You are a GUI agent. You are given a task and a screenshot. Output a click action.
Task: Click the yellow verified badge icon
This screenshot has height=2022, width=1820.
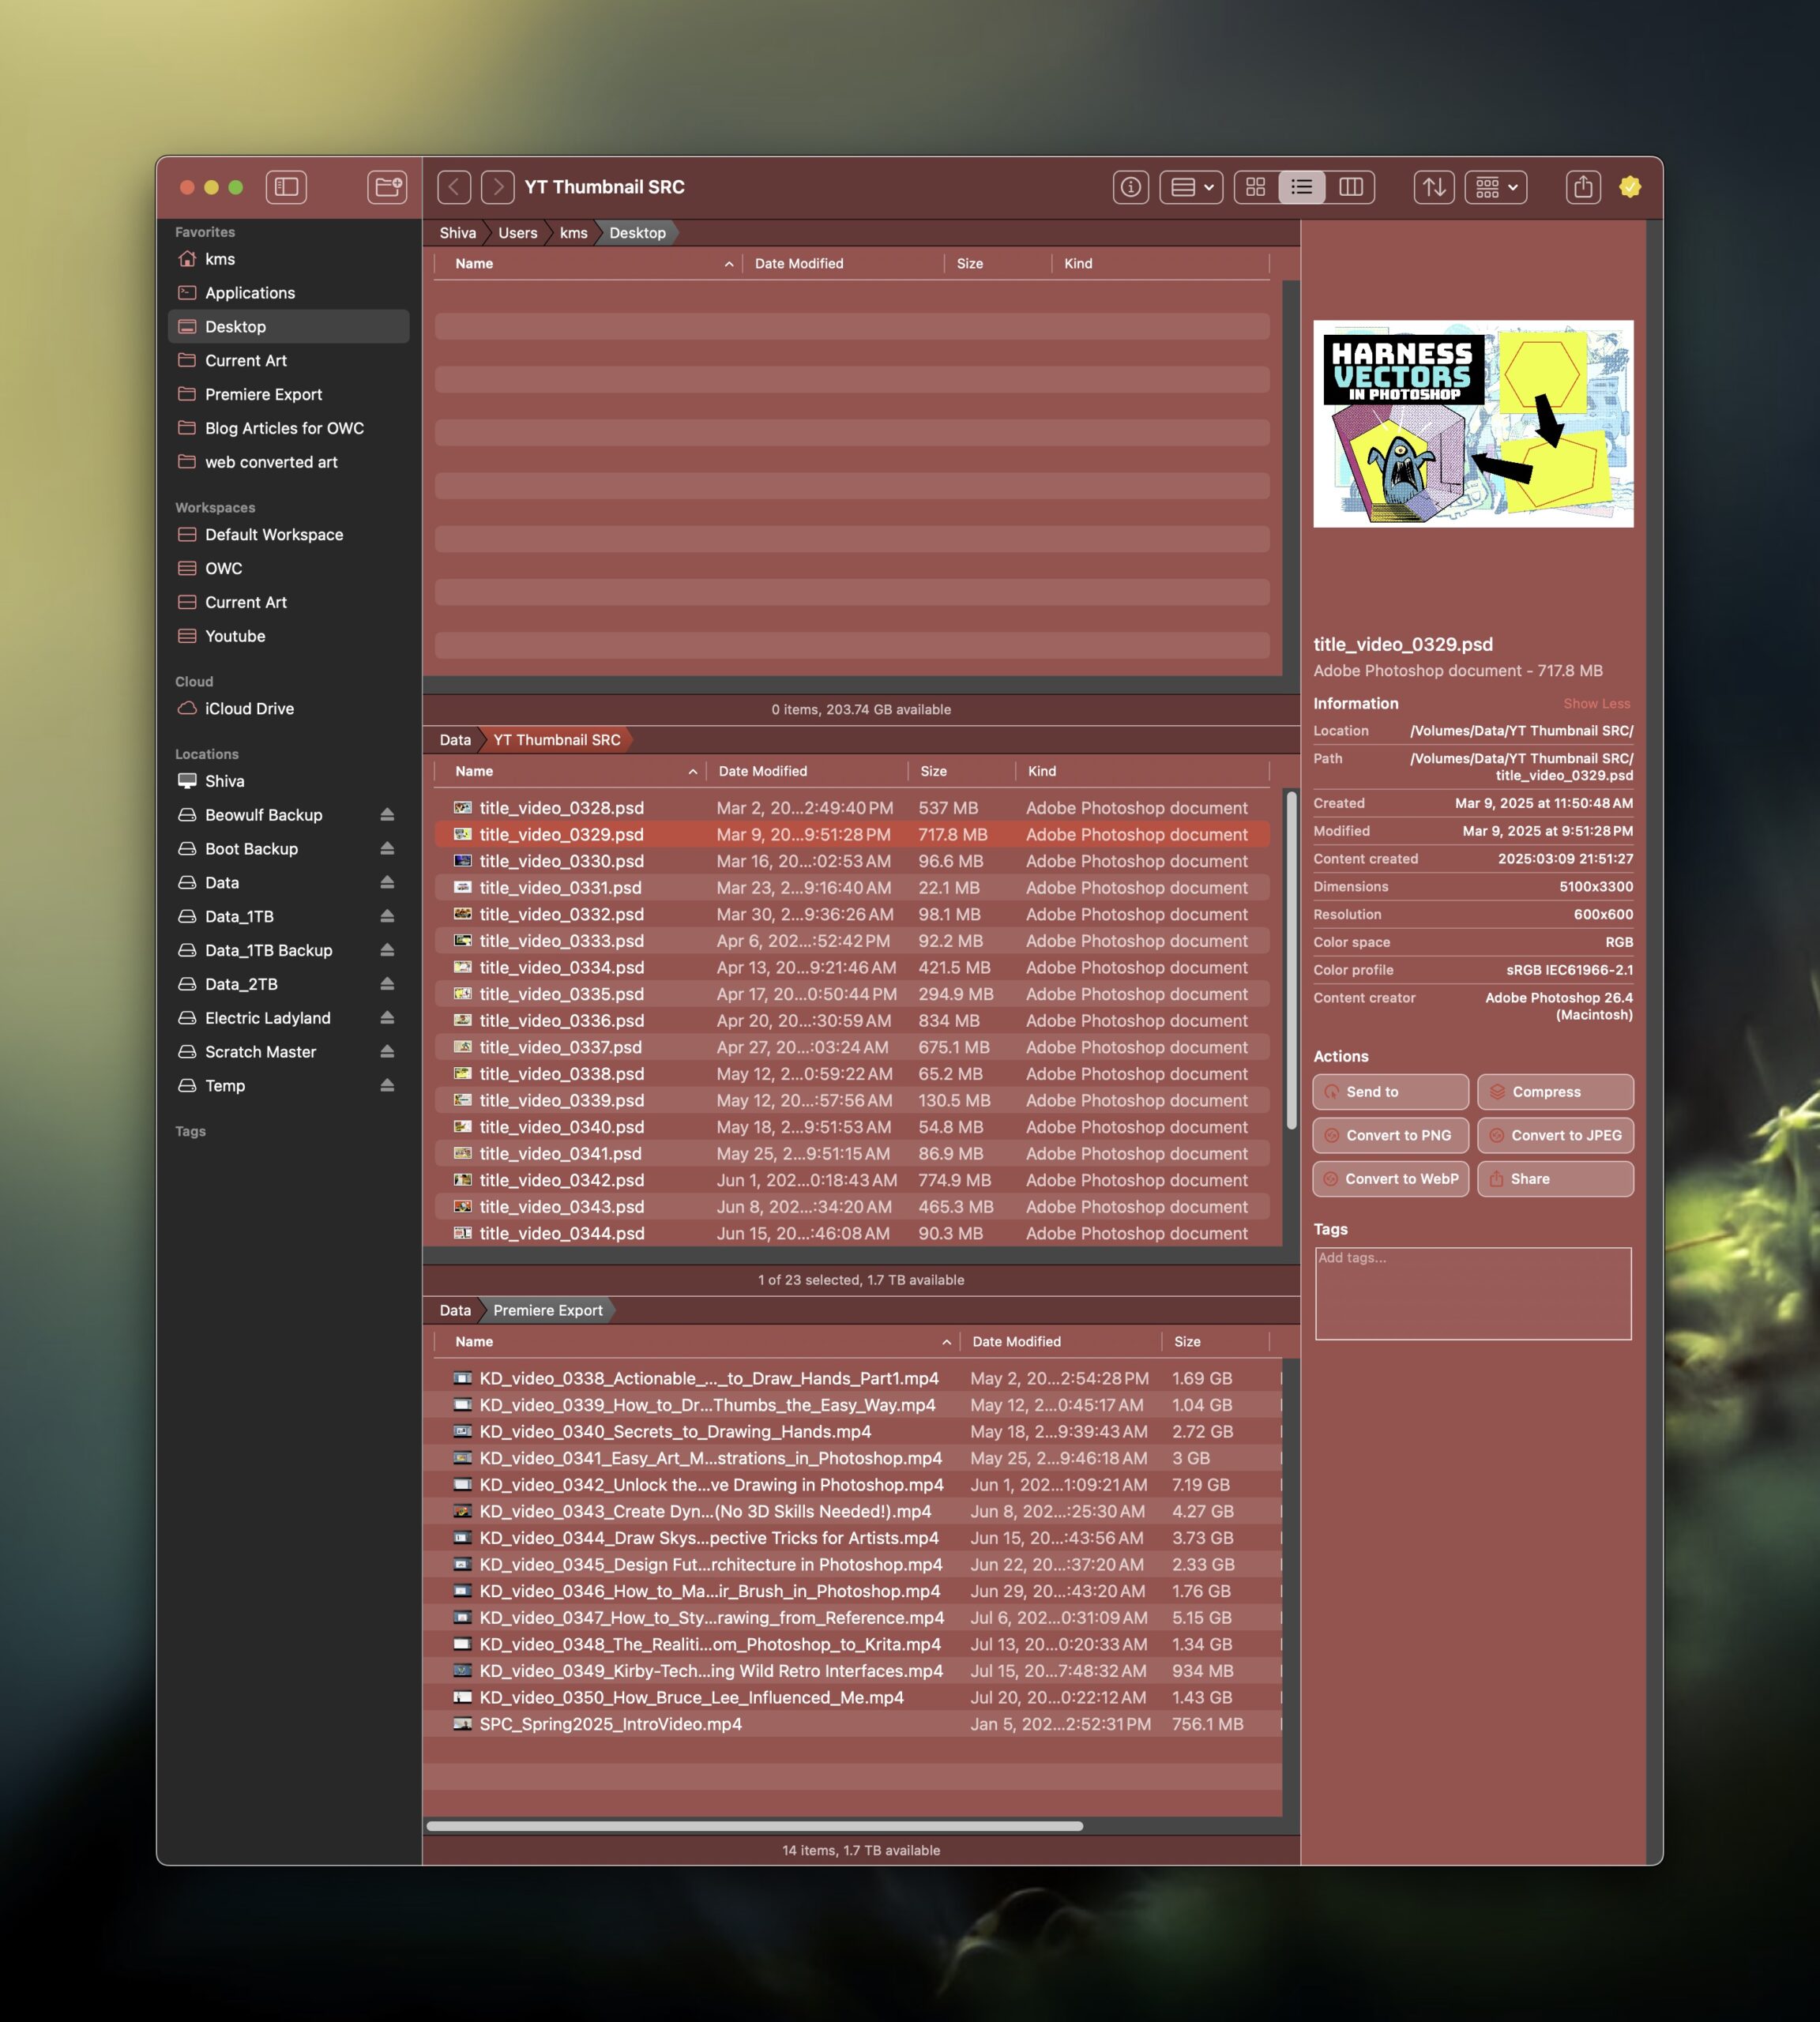1629,187
